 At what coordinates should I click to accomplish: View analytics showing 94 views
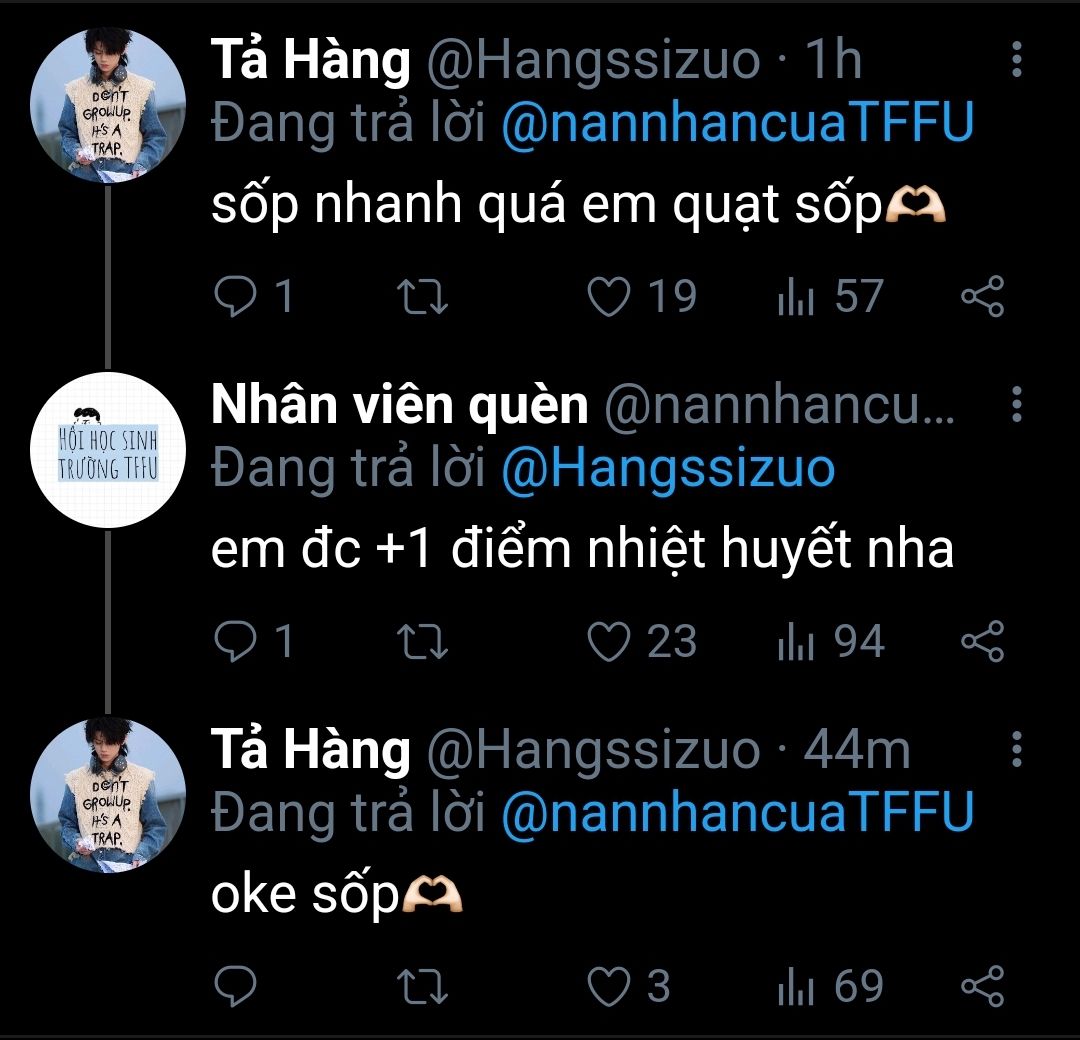830,641
